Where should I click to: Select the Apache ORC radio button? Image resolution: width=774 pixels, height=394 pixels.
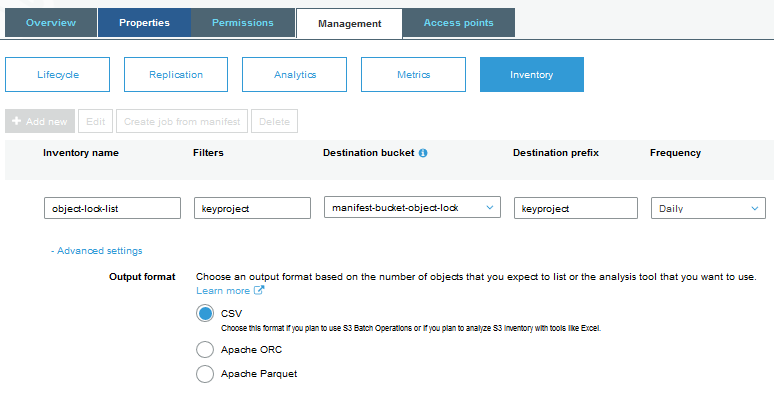point(205,350)
